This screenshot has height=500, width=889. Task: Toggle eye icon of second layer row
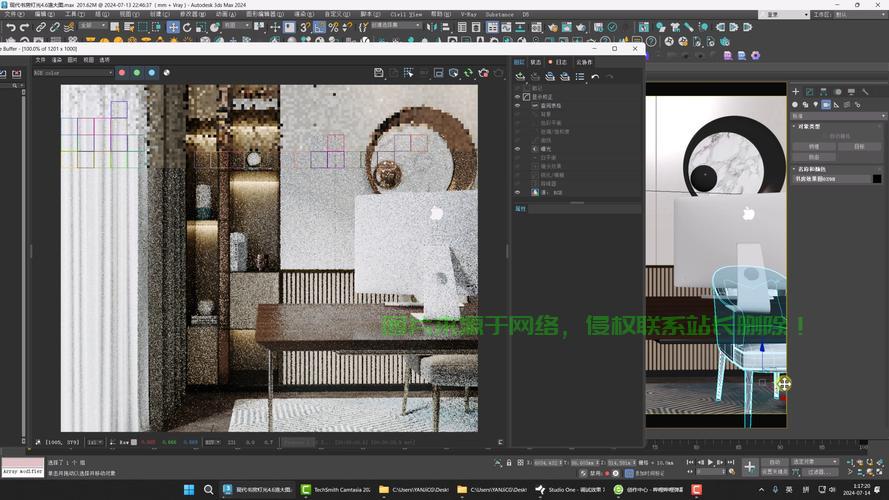click(518, 105)
